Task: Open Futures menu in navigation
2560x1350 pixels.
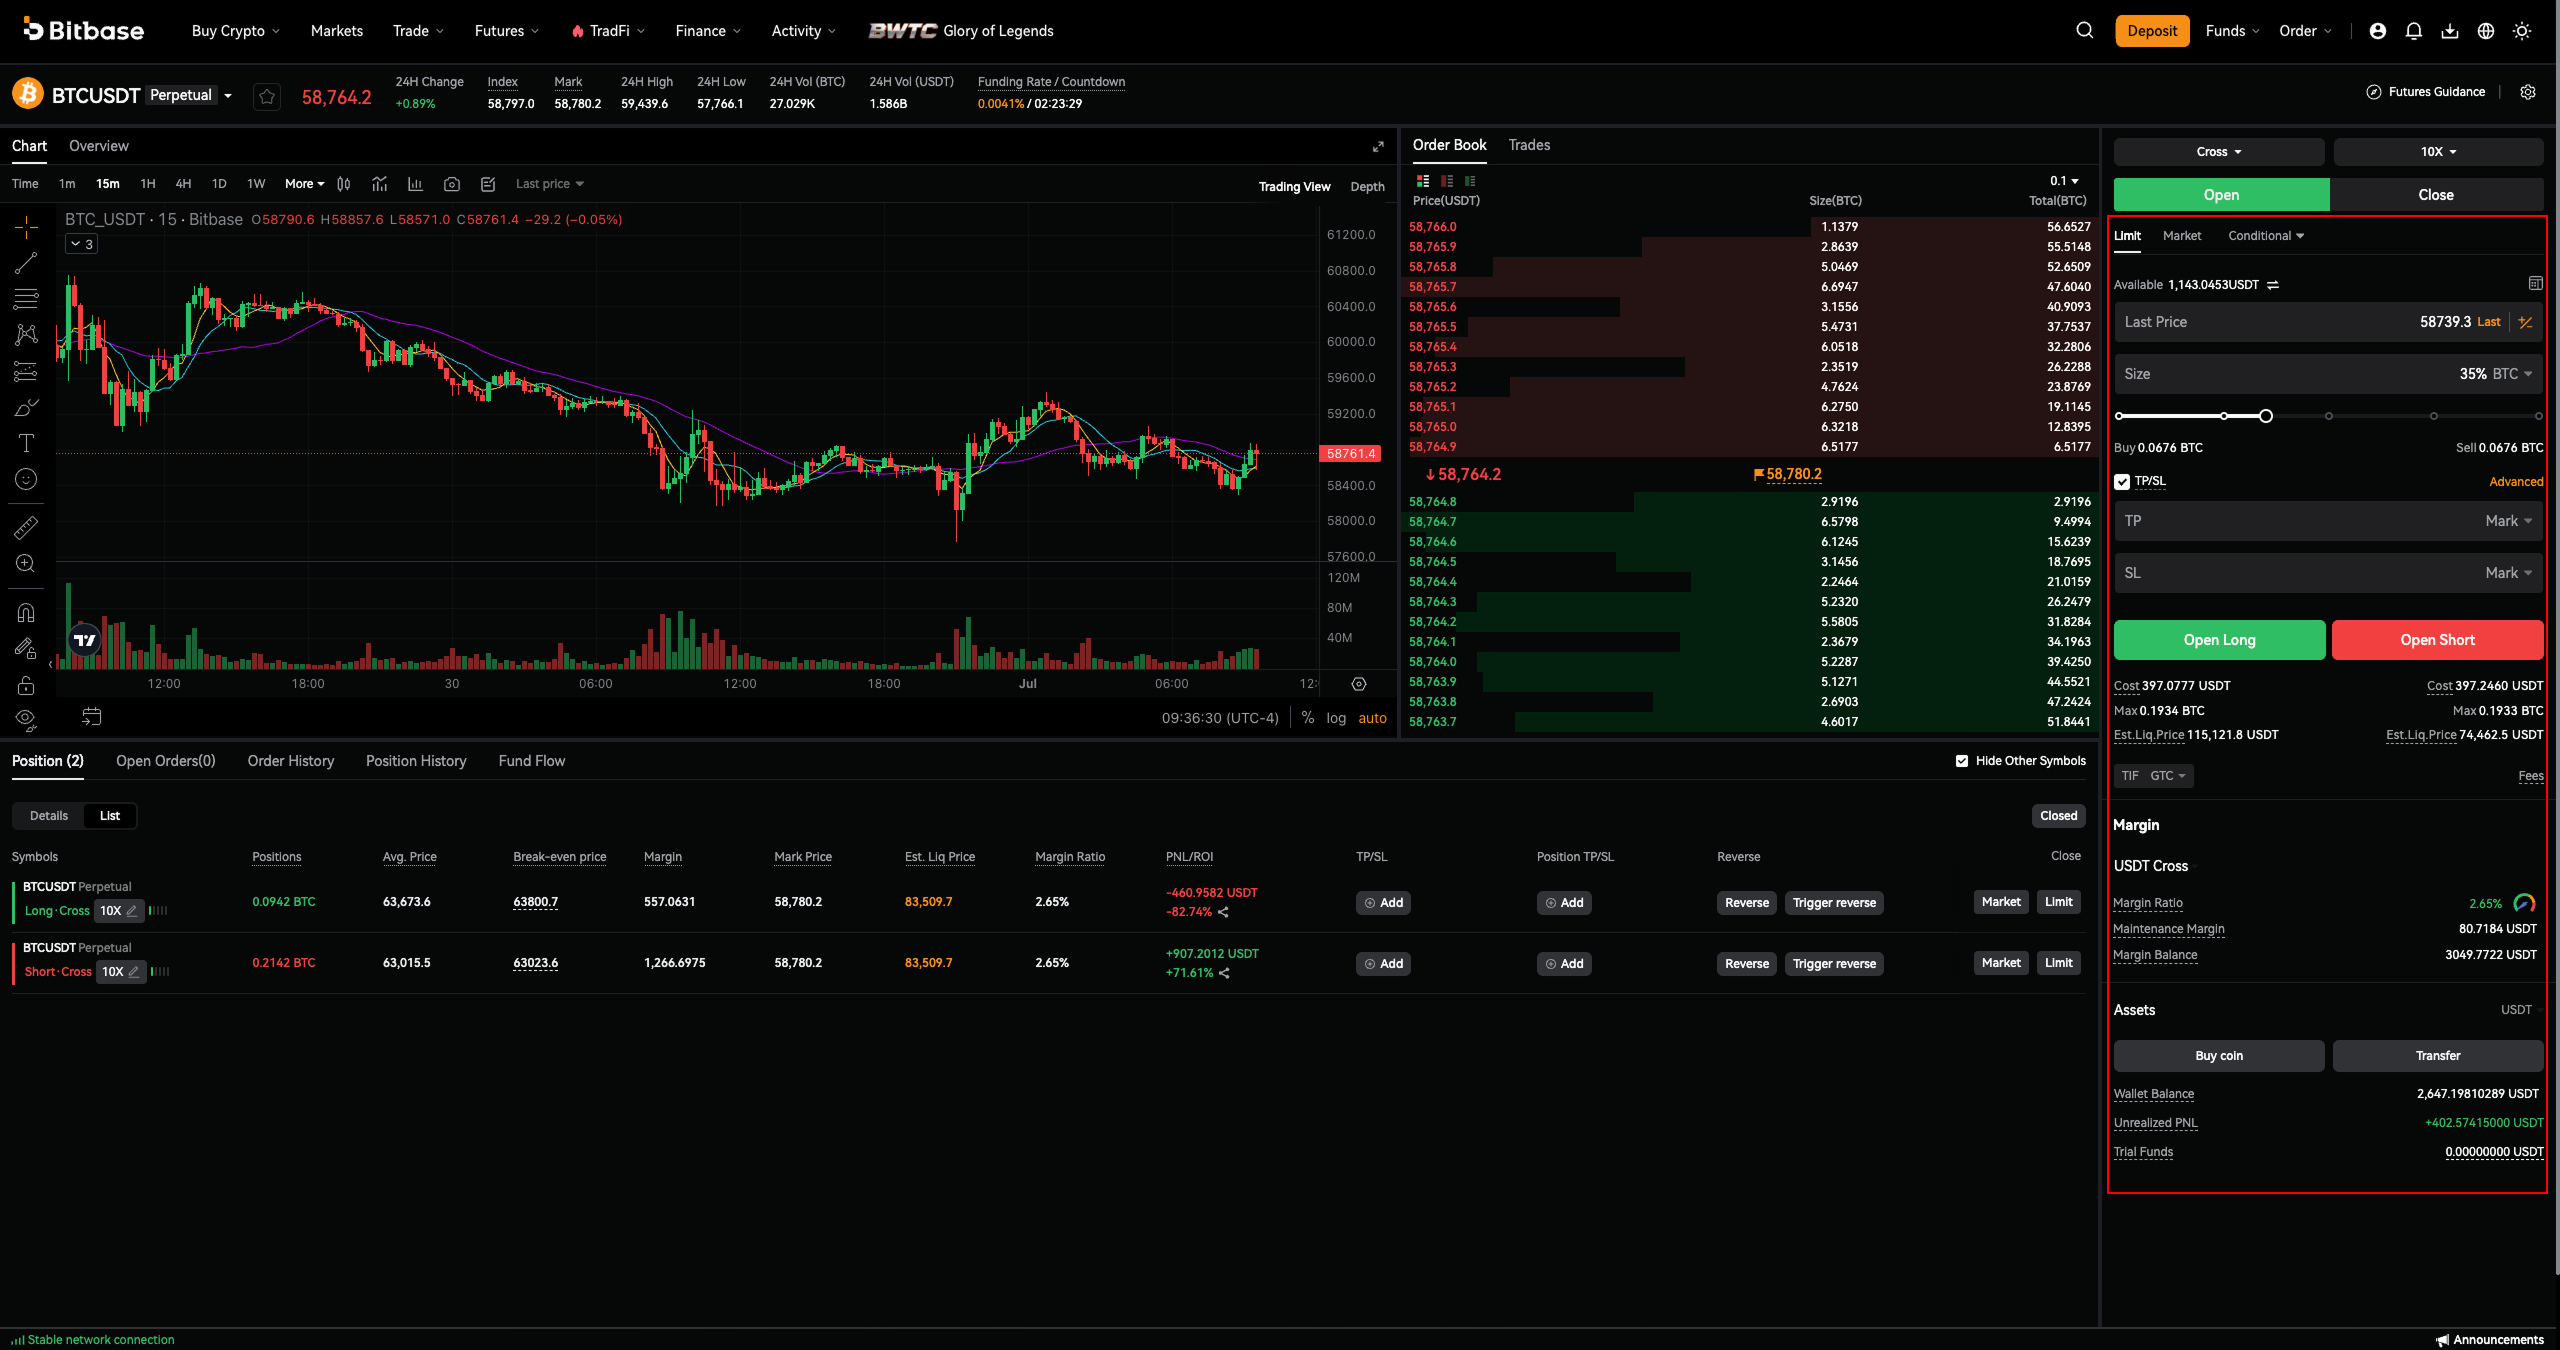Action: [x=506, y=31]
